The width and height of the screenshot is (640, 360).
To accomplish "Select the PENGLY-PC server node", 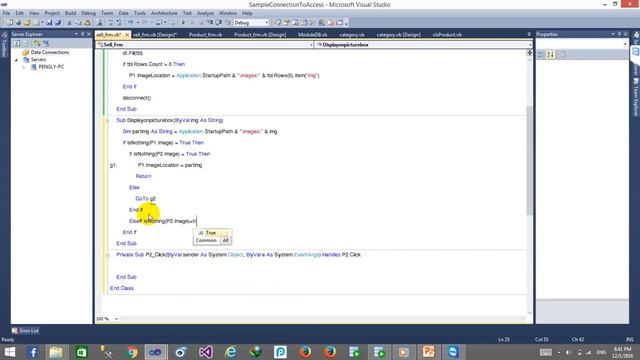I will pyautogui.click(x=51, y=67).
